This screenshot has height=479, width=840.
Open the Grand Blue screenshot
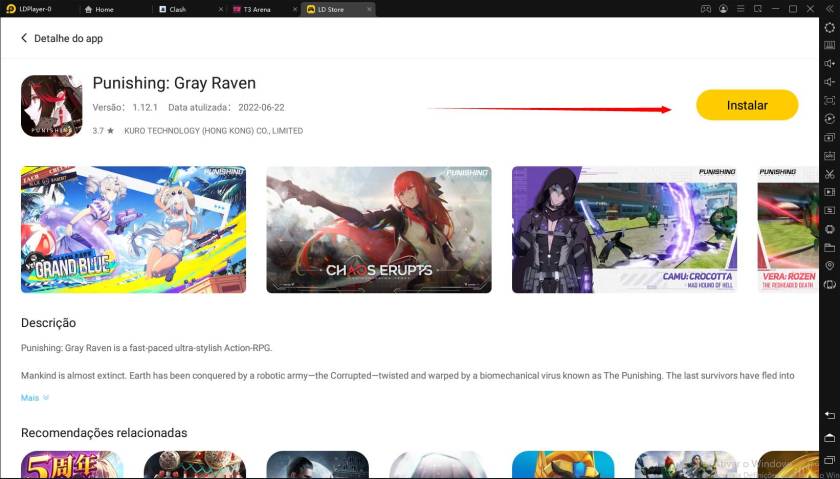click(133, 229)
